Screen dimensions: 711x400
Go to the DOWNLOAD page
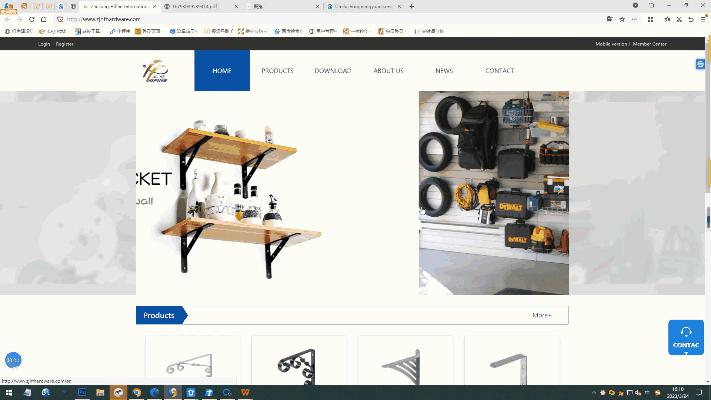point(333,71)
